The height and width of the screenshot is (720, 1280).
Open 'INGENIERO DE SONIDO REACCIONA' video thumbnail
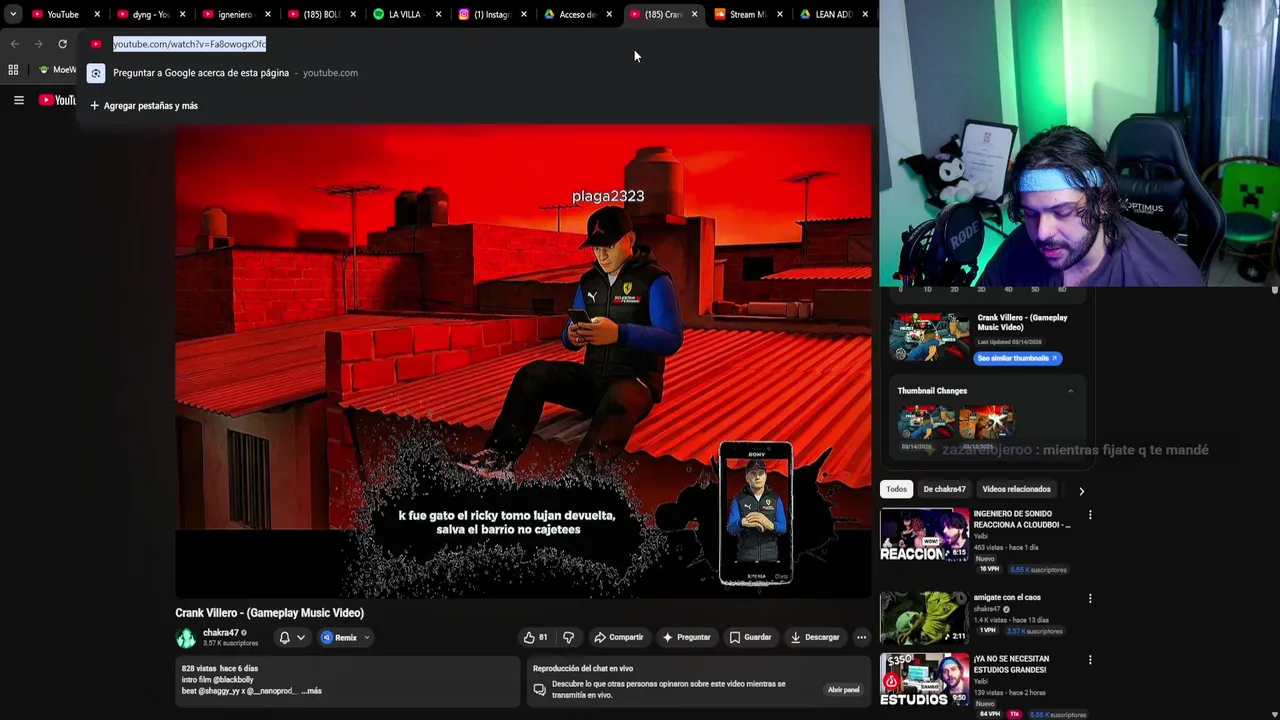click(x=925, y=535)
